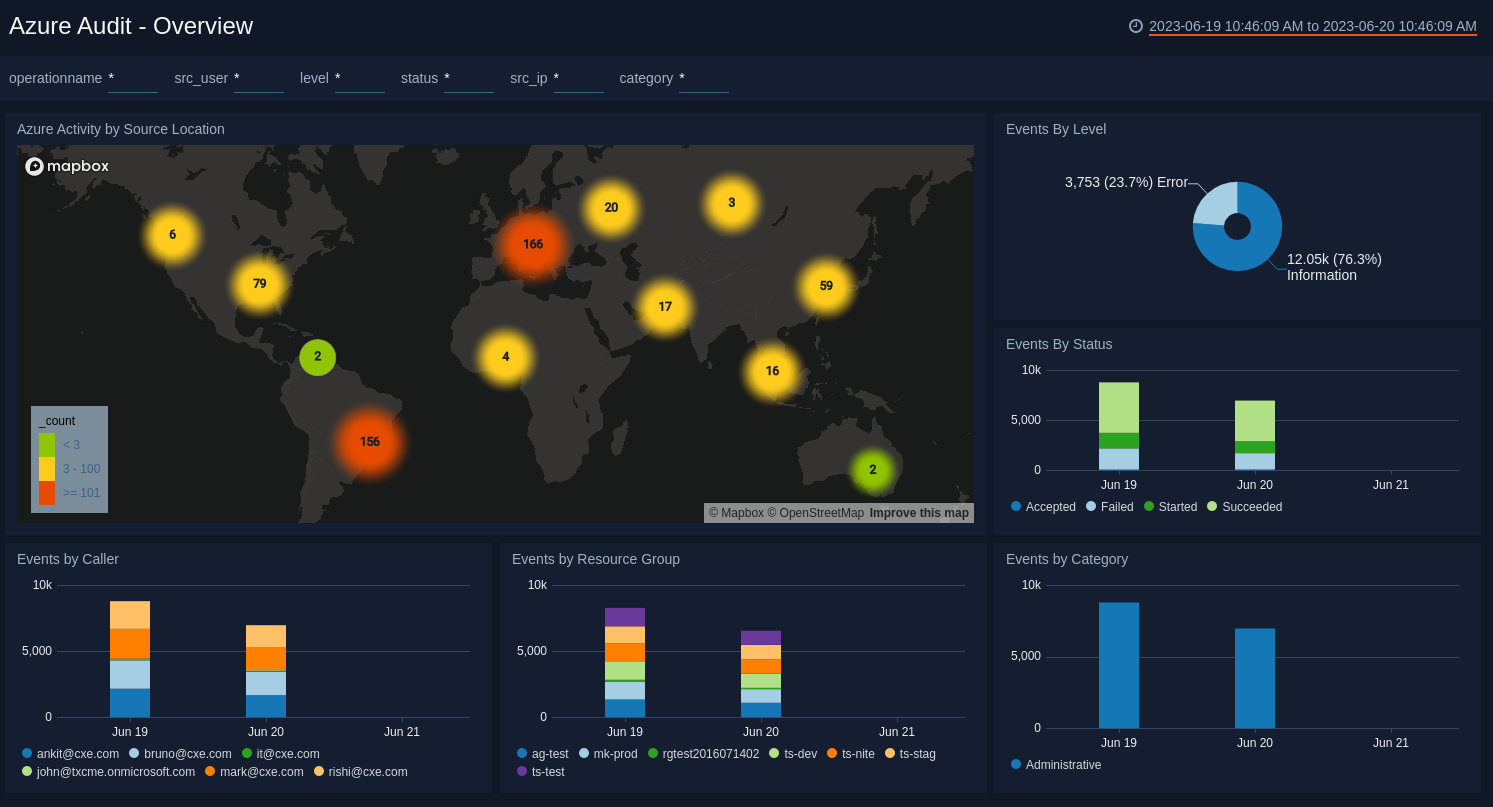Click the Jun 19 bar in Events by Category

[x=1119, y=665]
